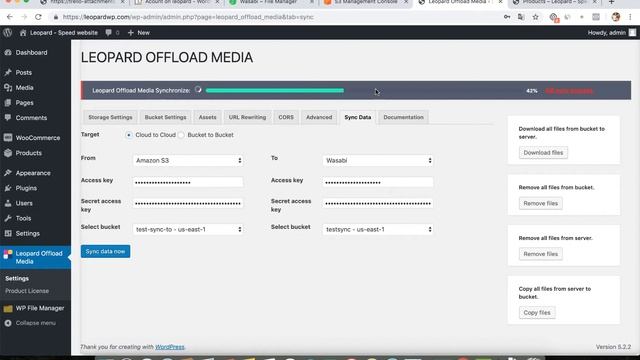Open the From provider dropdown (Amazon S3)
The height and width of the screenshot is (360, 640).
coord(188,160)
